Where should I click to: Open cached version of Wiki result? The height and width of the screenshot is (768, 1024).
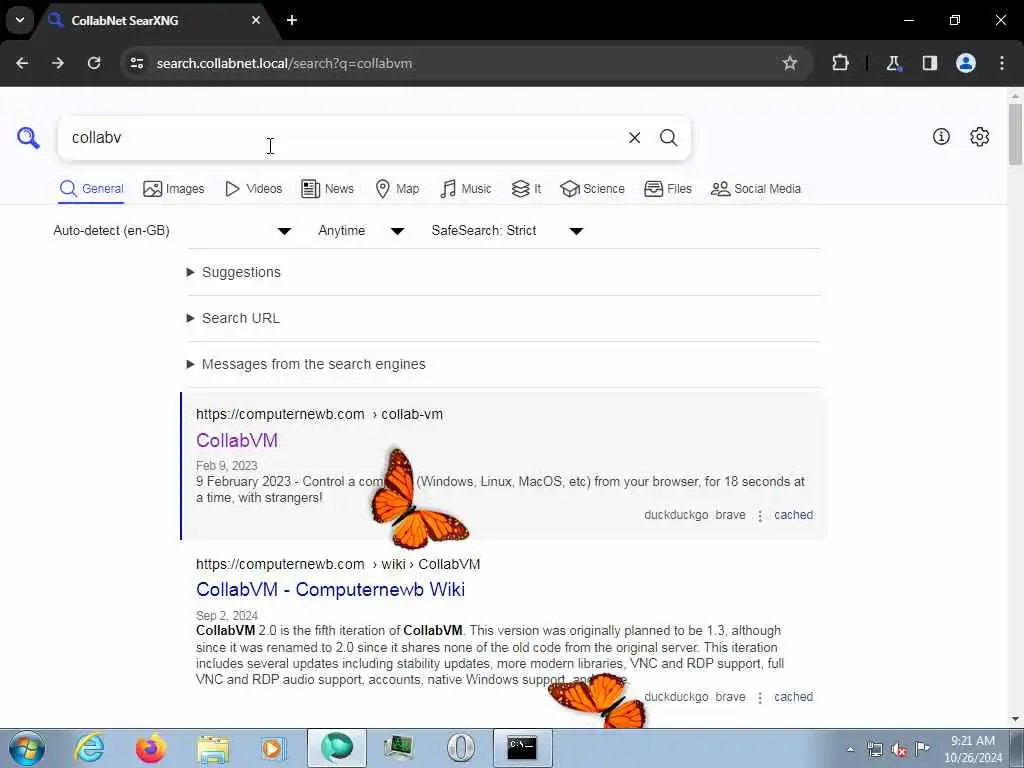tap(793, 697)
